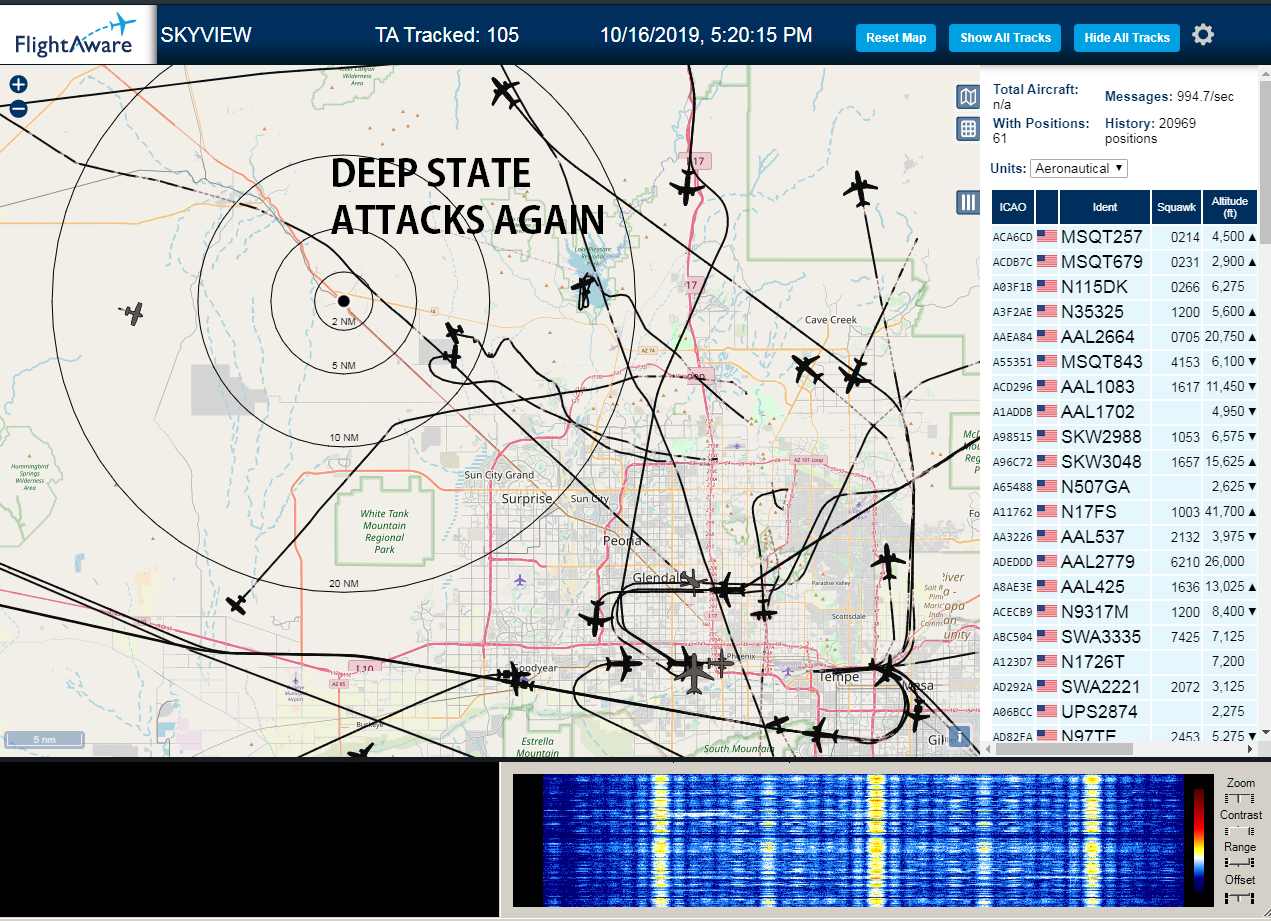Open settings via the gear icon
The height and width of the screenshot is (921, 1271).
[x=1203, y=35]
